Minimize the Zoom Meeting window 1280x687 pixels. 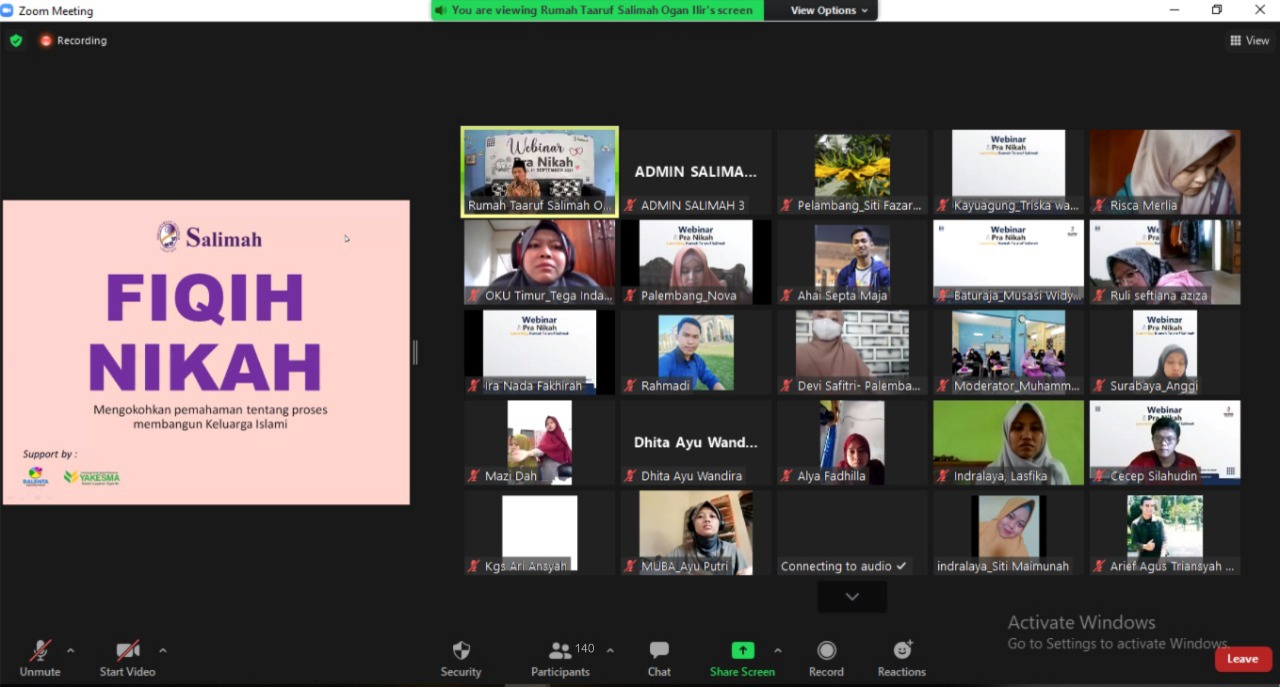click(1176, 10)
